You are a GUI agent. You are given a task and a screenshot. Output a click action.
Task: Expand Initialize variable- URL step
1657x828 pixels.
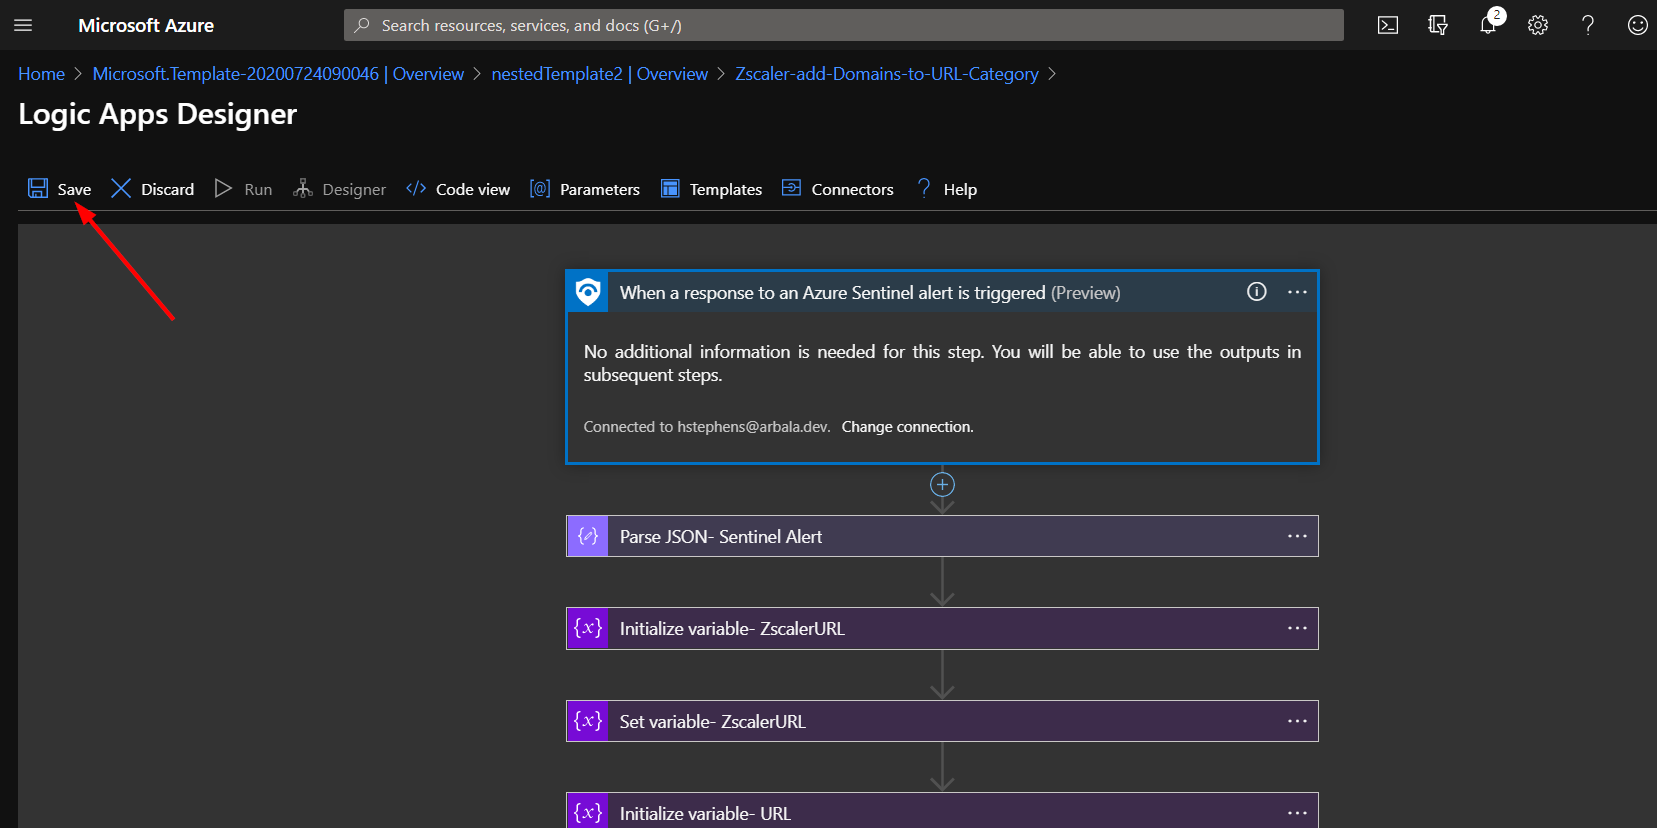[x=942, y=811]
